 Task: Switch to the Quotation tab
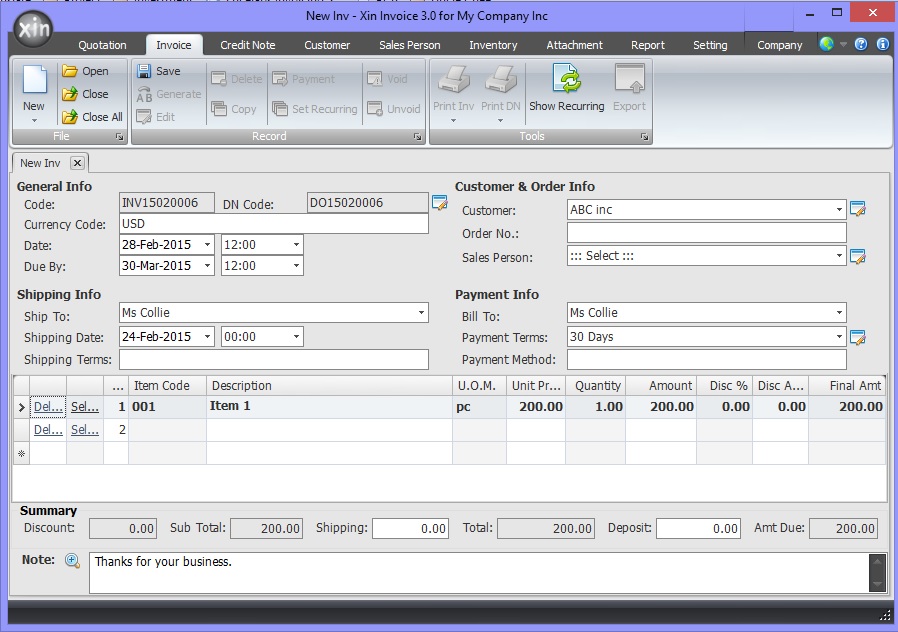[102, 45]
